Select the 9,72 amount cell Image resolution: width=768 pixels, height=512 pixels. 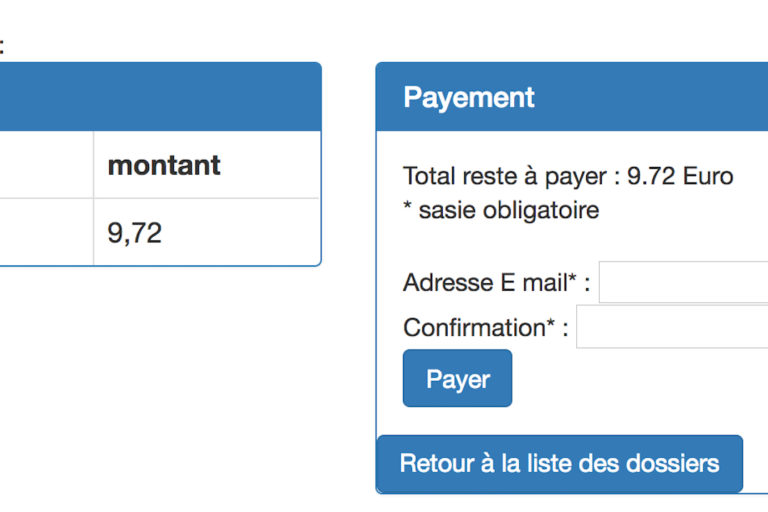(x=135, y=233)
